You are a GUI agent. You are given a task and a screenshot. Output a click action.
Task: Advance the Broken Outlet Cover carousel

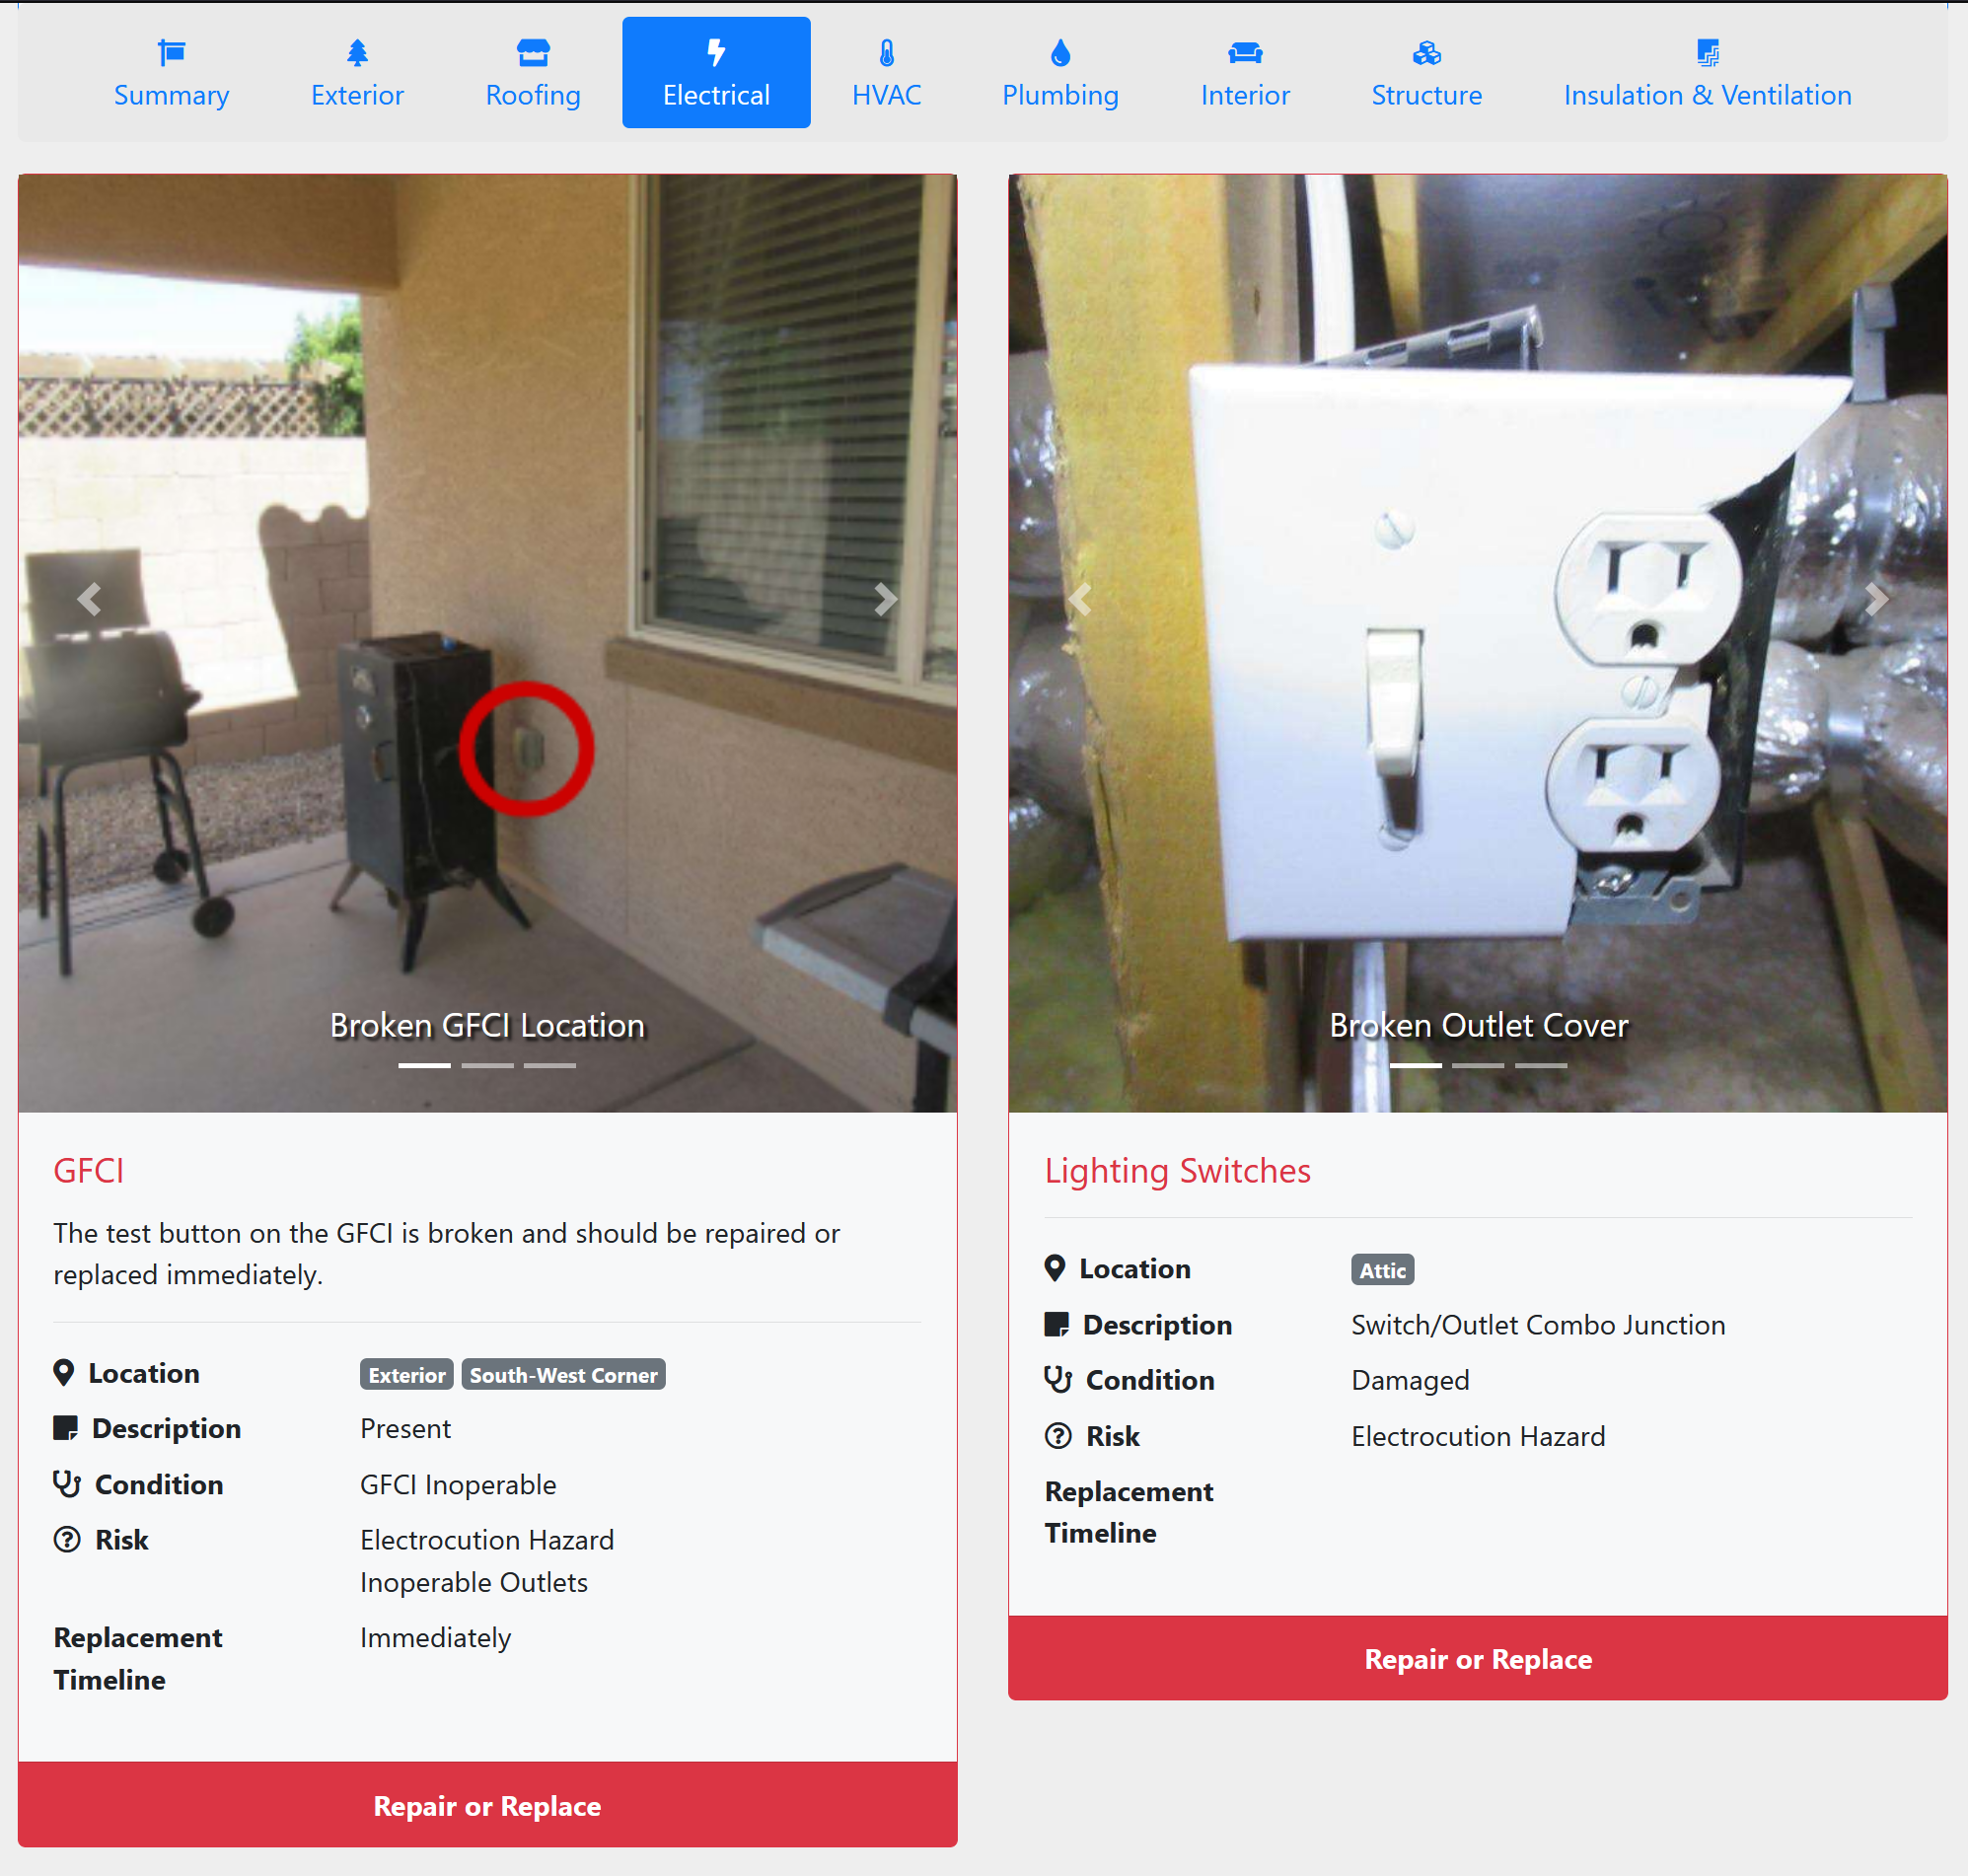click(x=1875, y=599)
